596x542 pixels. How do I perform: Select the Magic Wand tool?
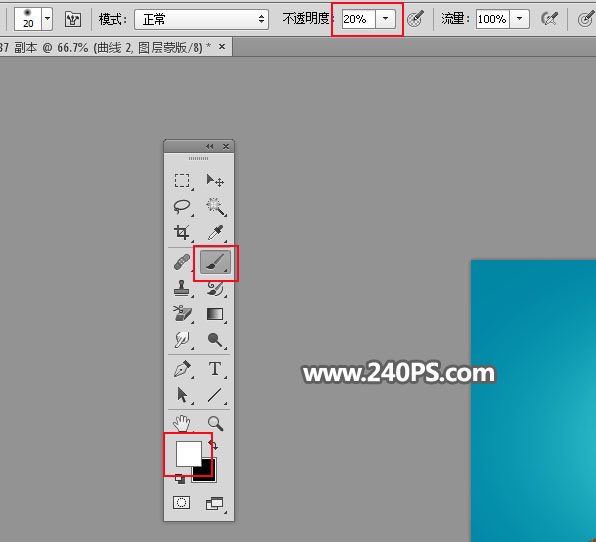click(x=215, y=207)
